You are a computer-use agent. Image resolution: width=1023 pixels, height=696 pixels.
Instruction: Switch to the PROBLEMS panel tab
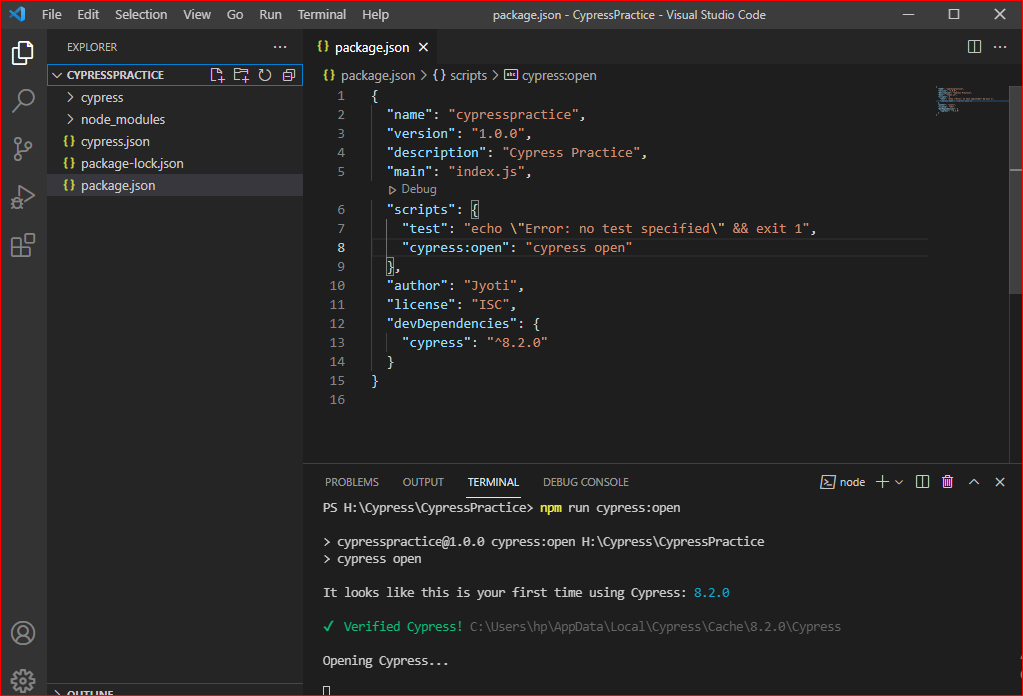(352, 482)
